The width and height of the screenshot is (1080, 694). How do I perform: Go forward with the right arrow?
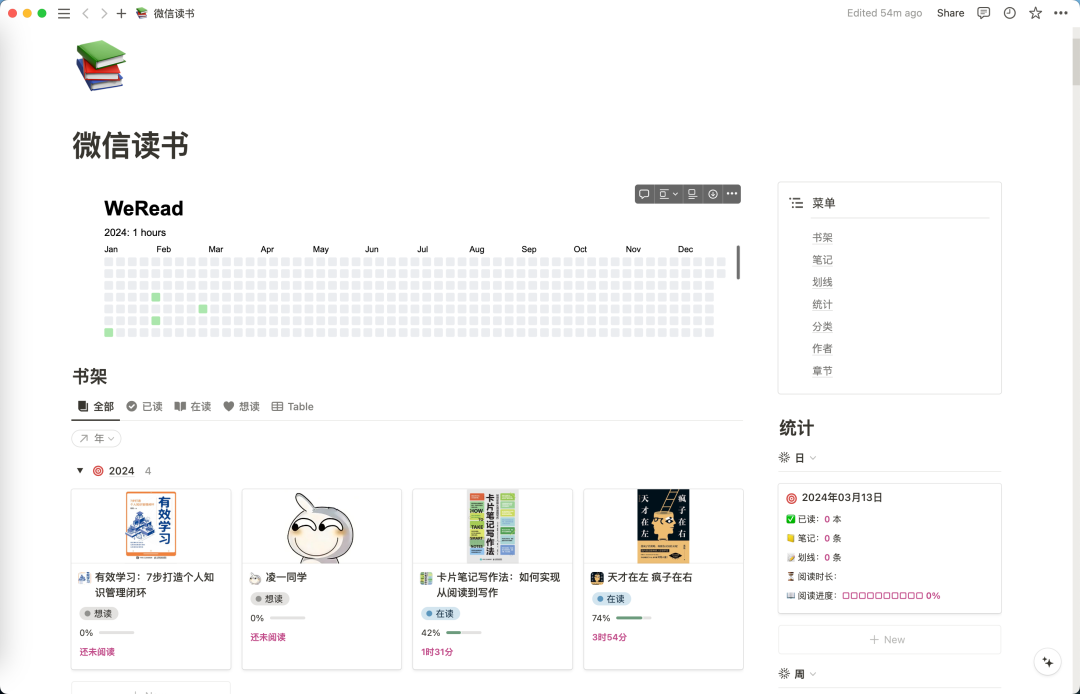point(103,13)
